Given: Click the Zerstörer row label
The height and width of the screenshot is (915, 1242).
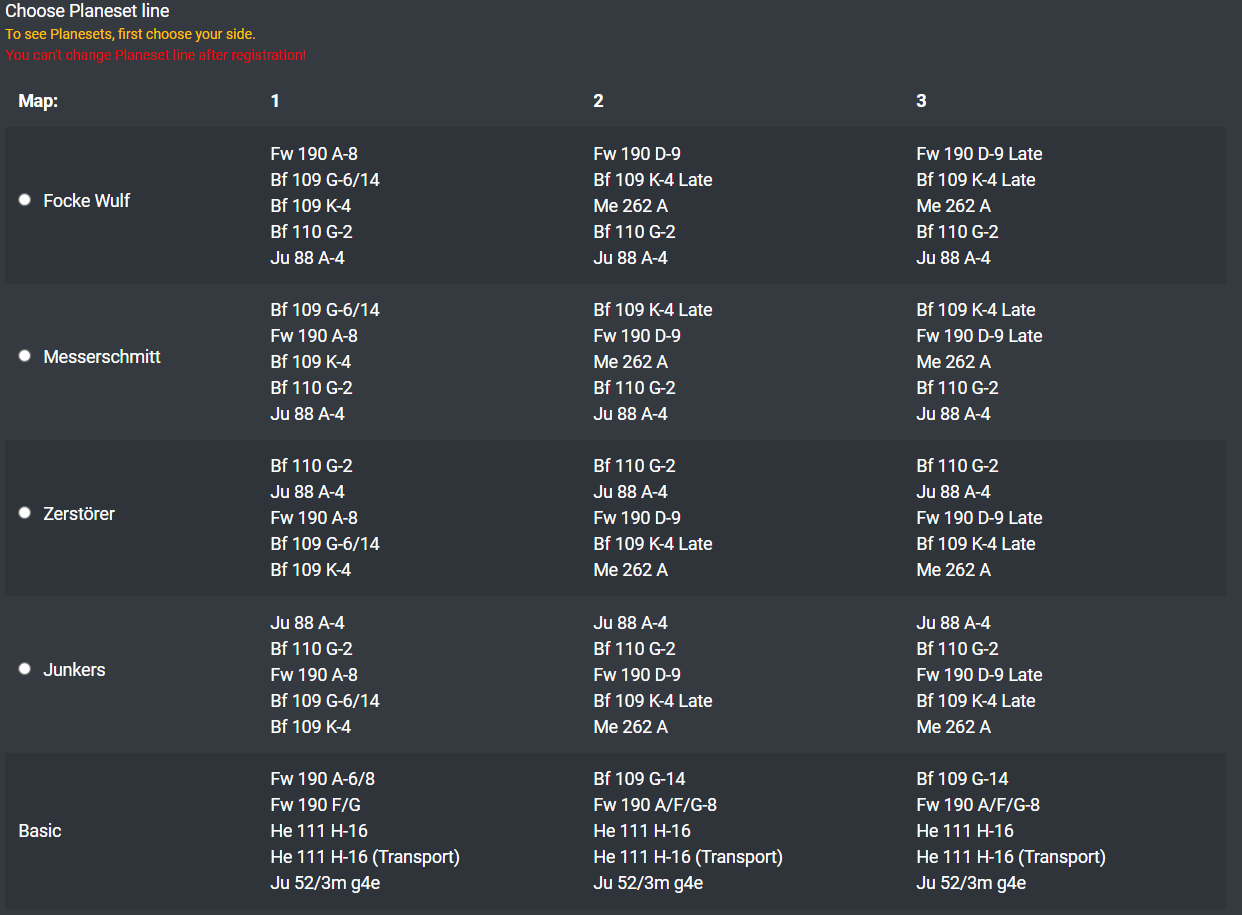Looking at the screenshot, I should (x=79, y=514).
